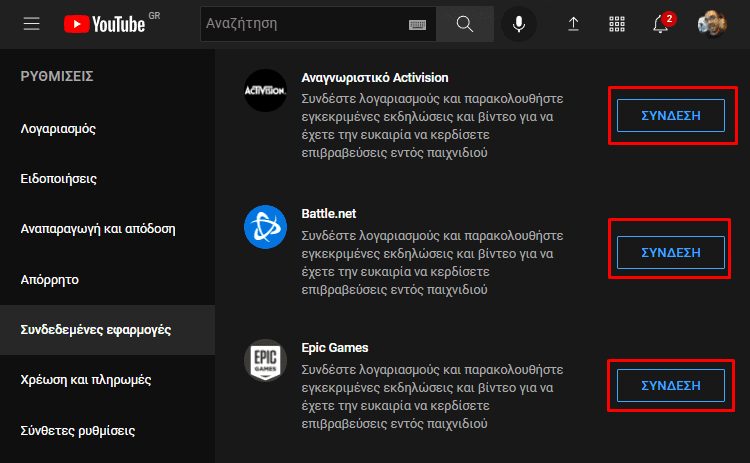Screen dimensions: 750x463
Task: Connect the Epic Games account with ΣΥΝΔΕΣΗ
Action: click(x=670, y=385)
